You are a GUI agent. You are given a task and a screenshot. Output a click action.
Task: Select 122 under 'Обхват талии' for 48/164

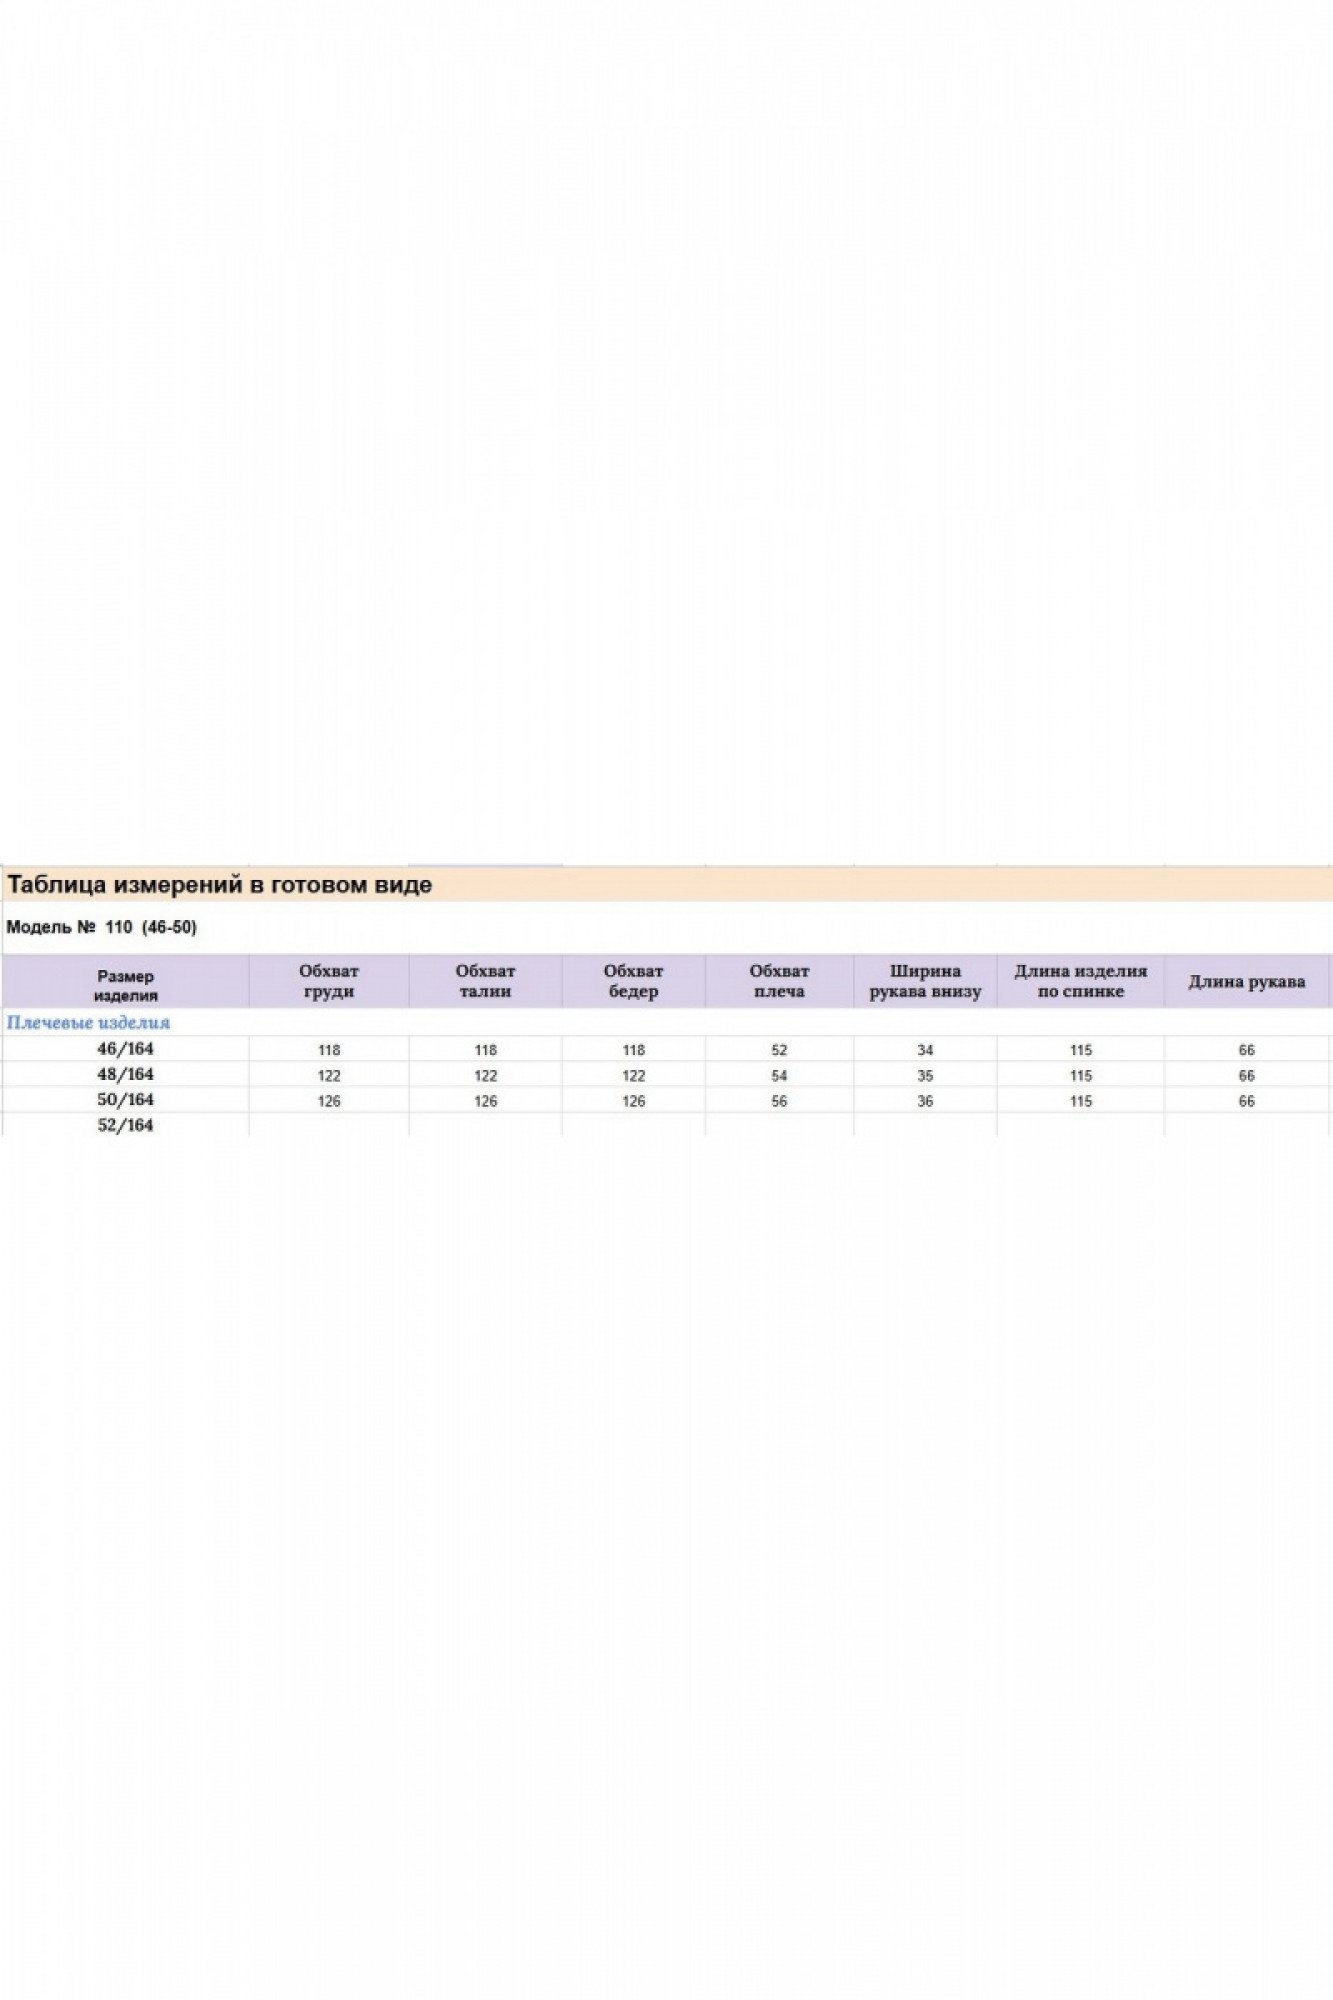click(x=486, y=1077)
